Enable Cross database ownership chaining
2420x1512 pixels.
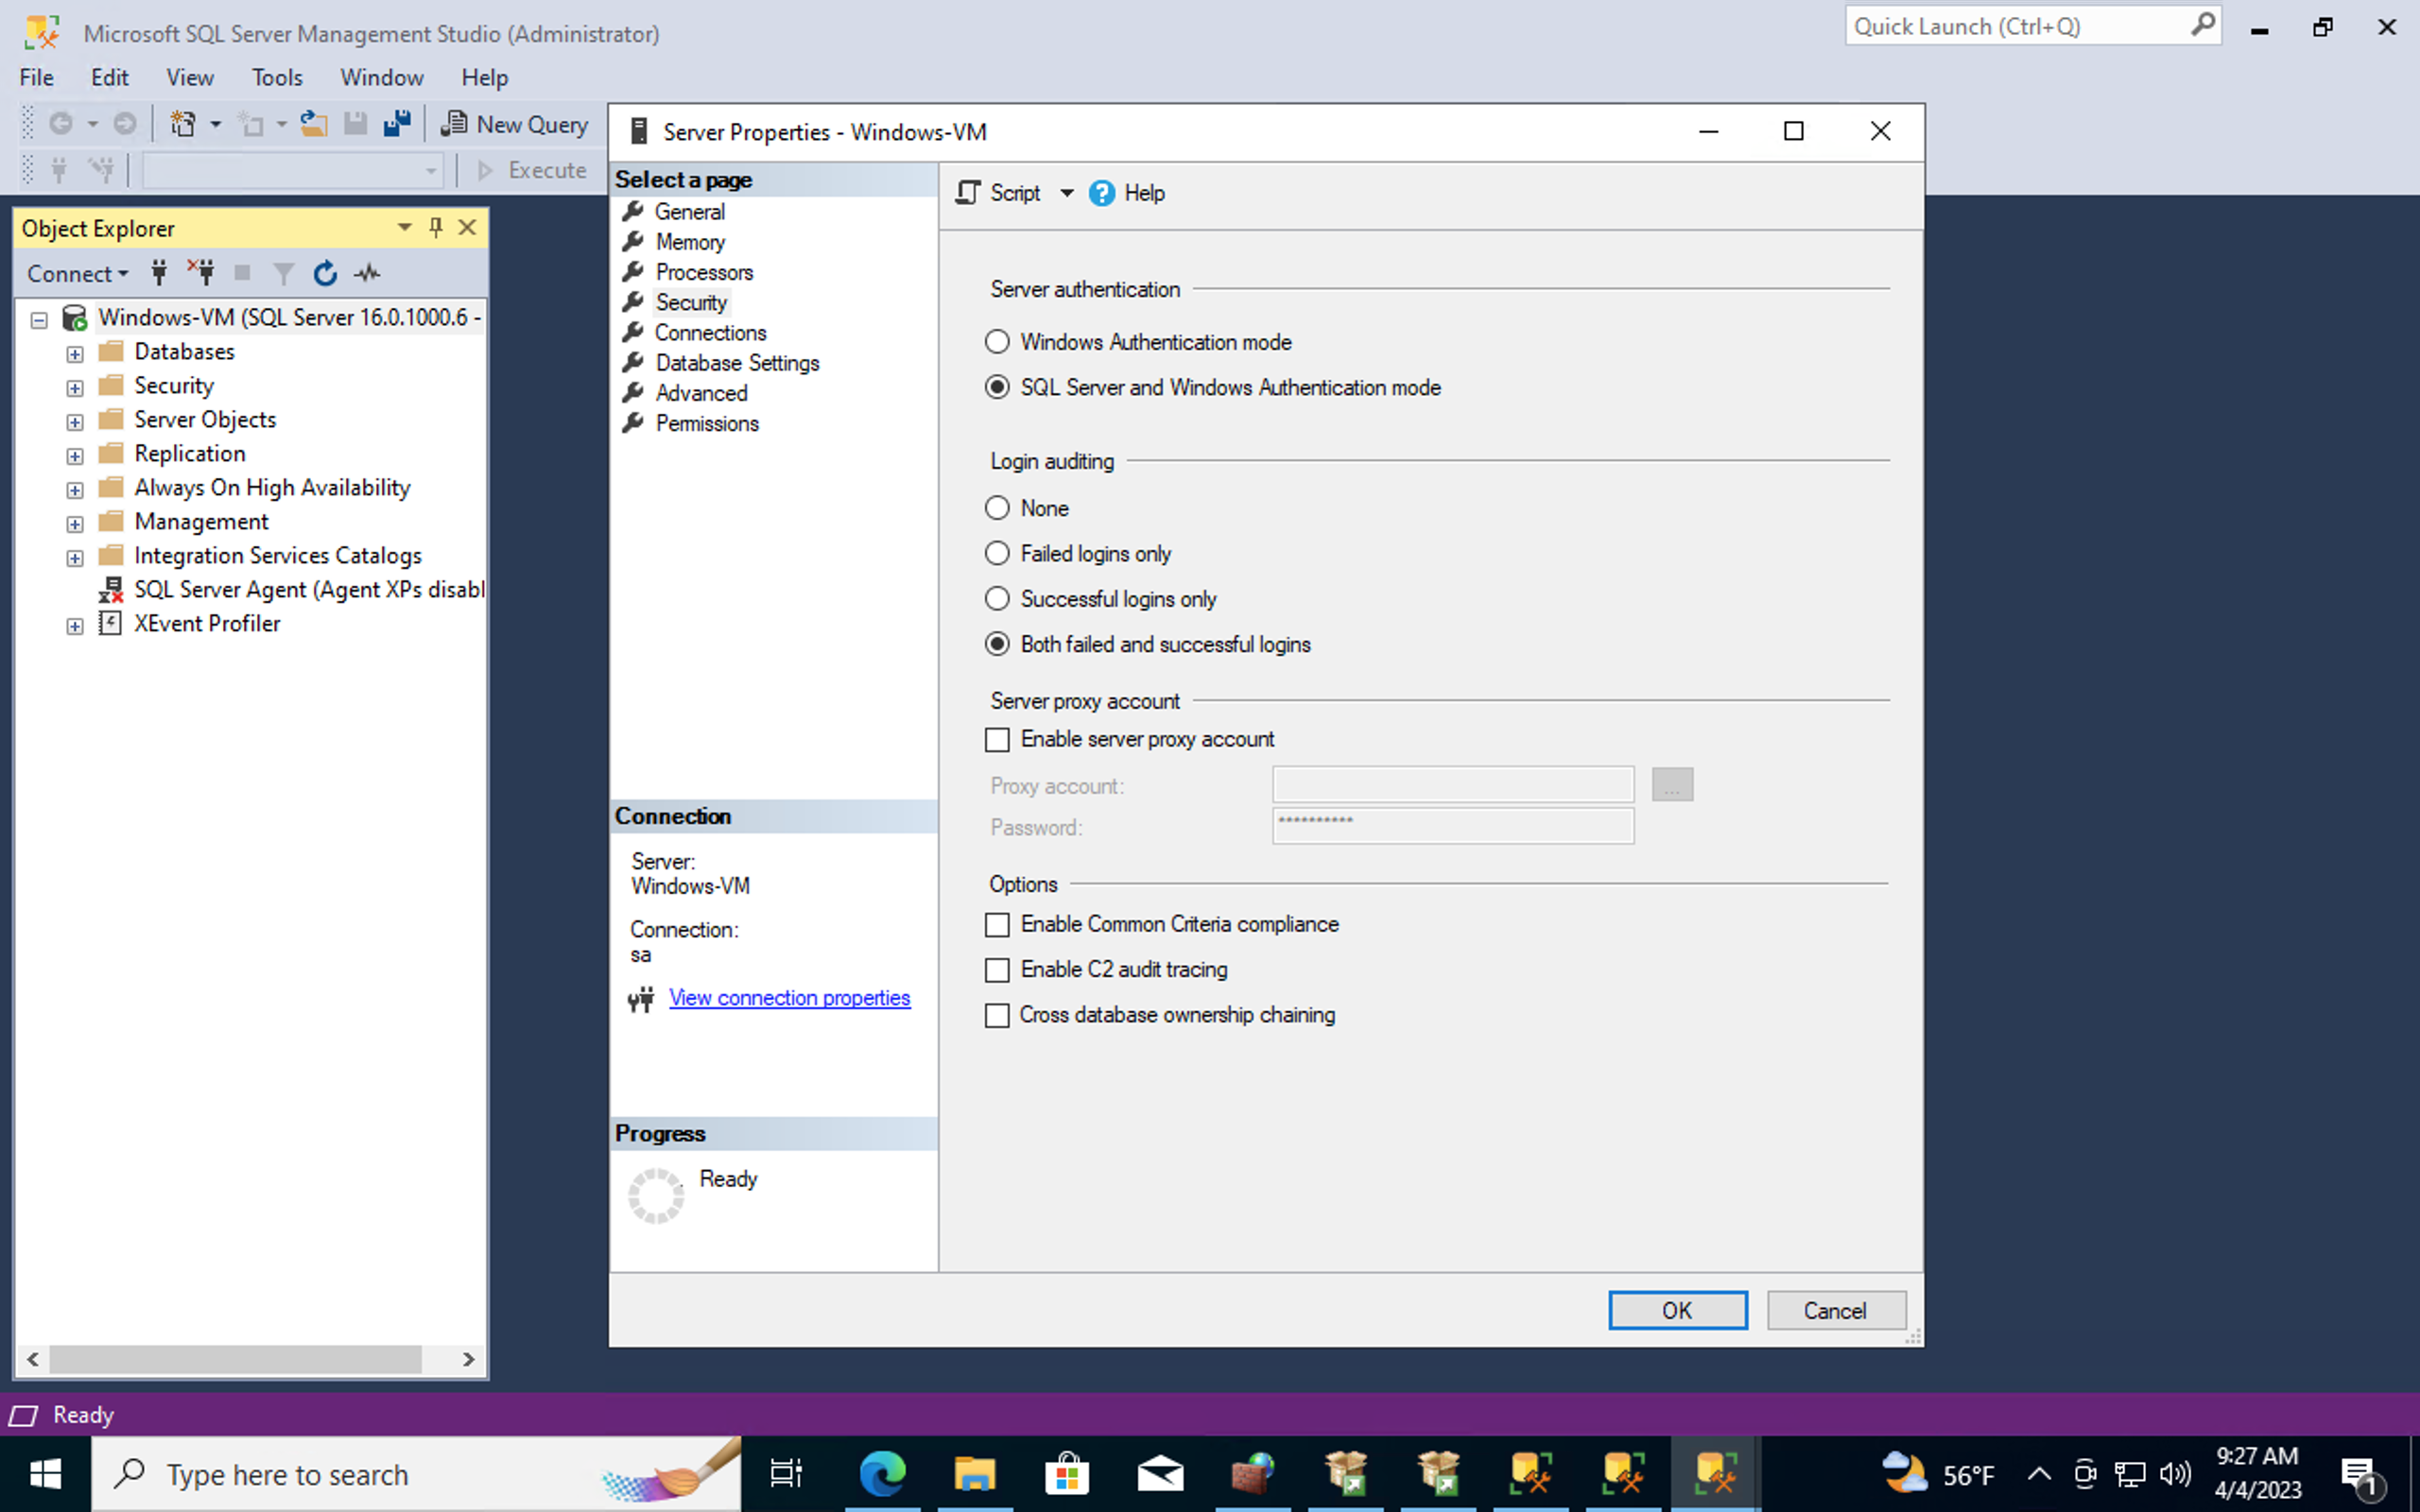click(x=997, y=1016)
